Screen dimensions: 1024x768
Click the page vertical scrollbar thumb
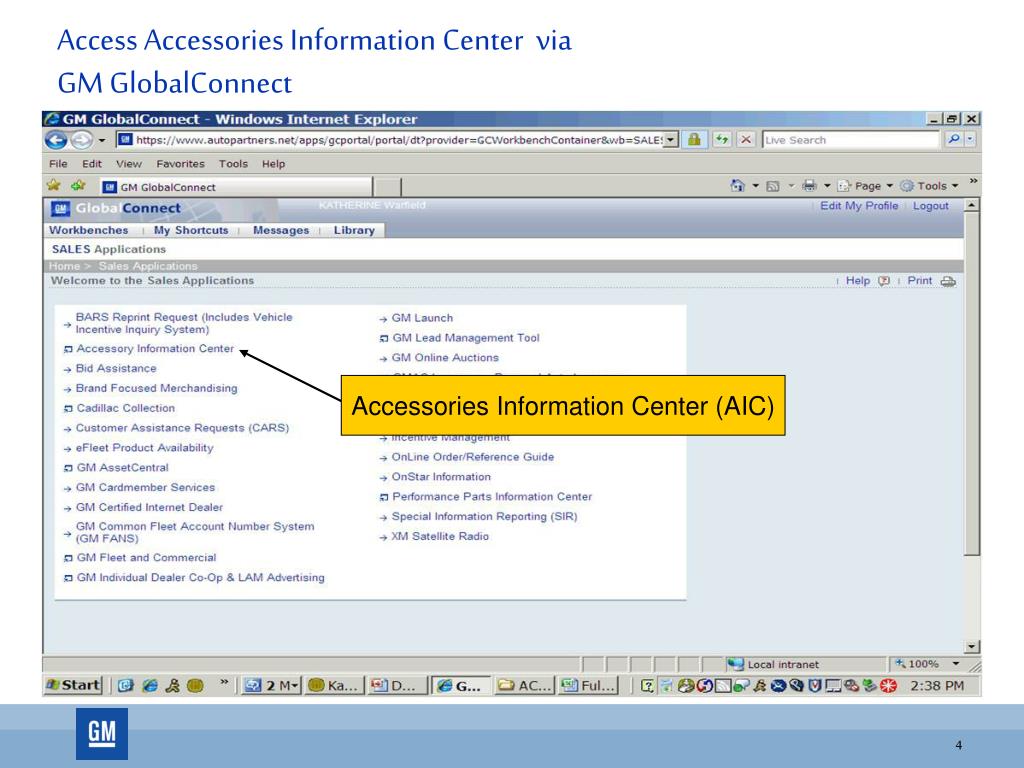972,383
